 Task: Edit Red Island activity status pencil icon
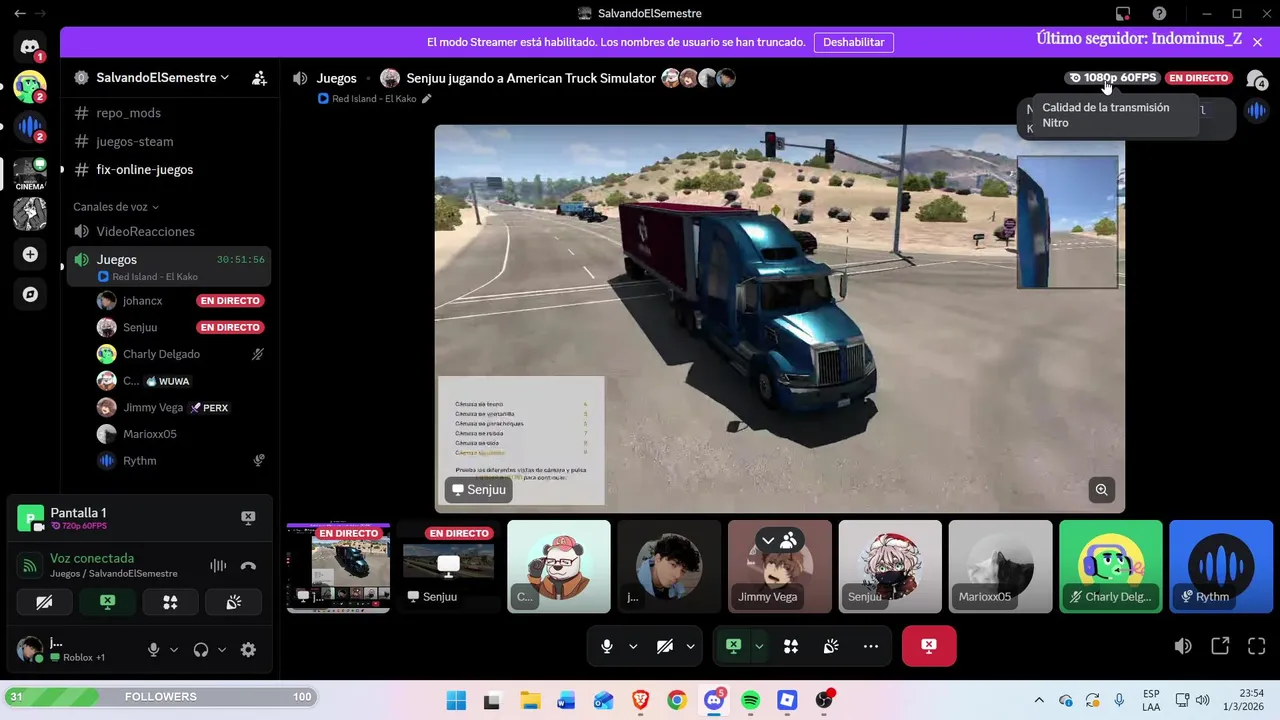coord(427,99)
